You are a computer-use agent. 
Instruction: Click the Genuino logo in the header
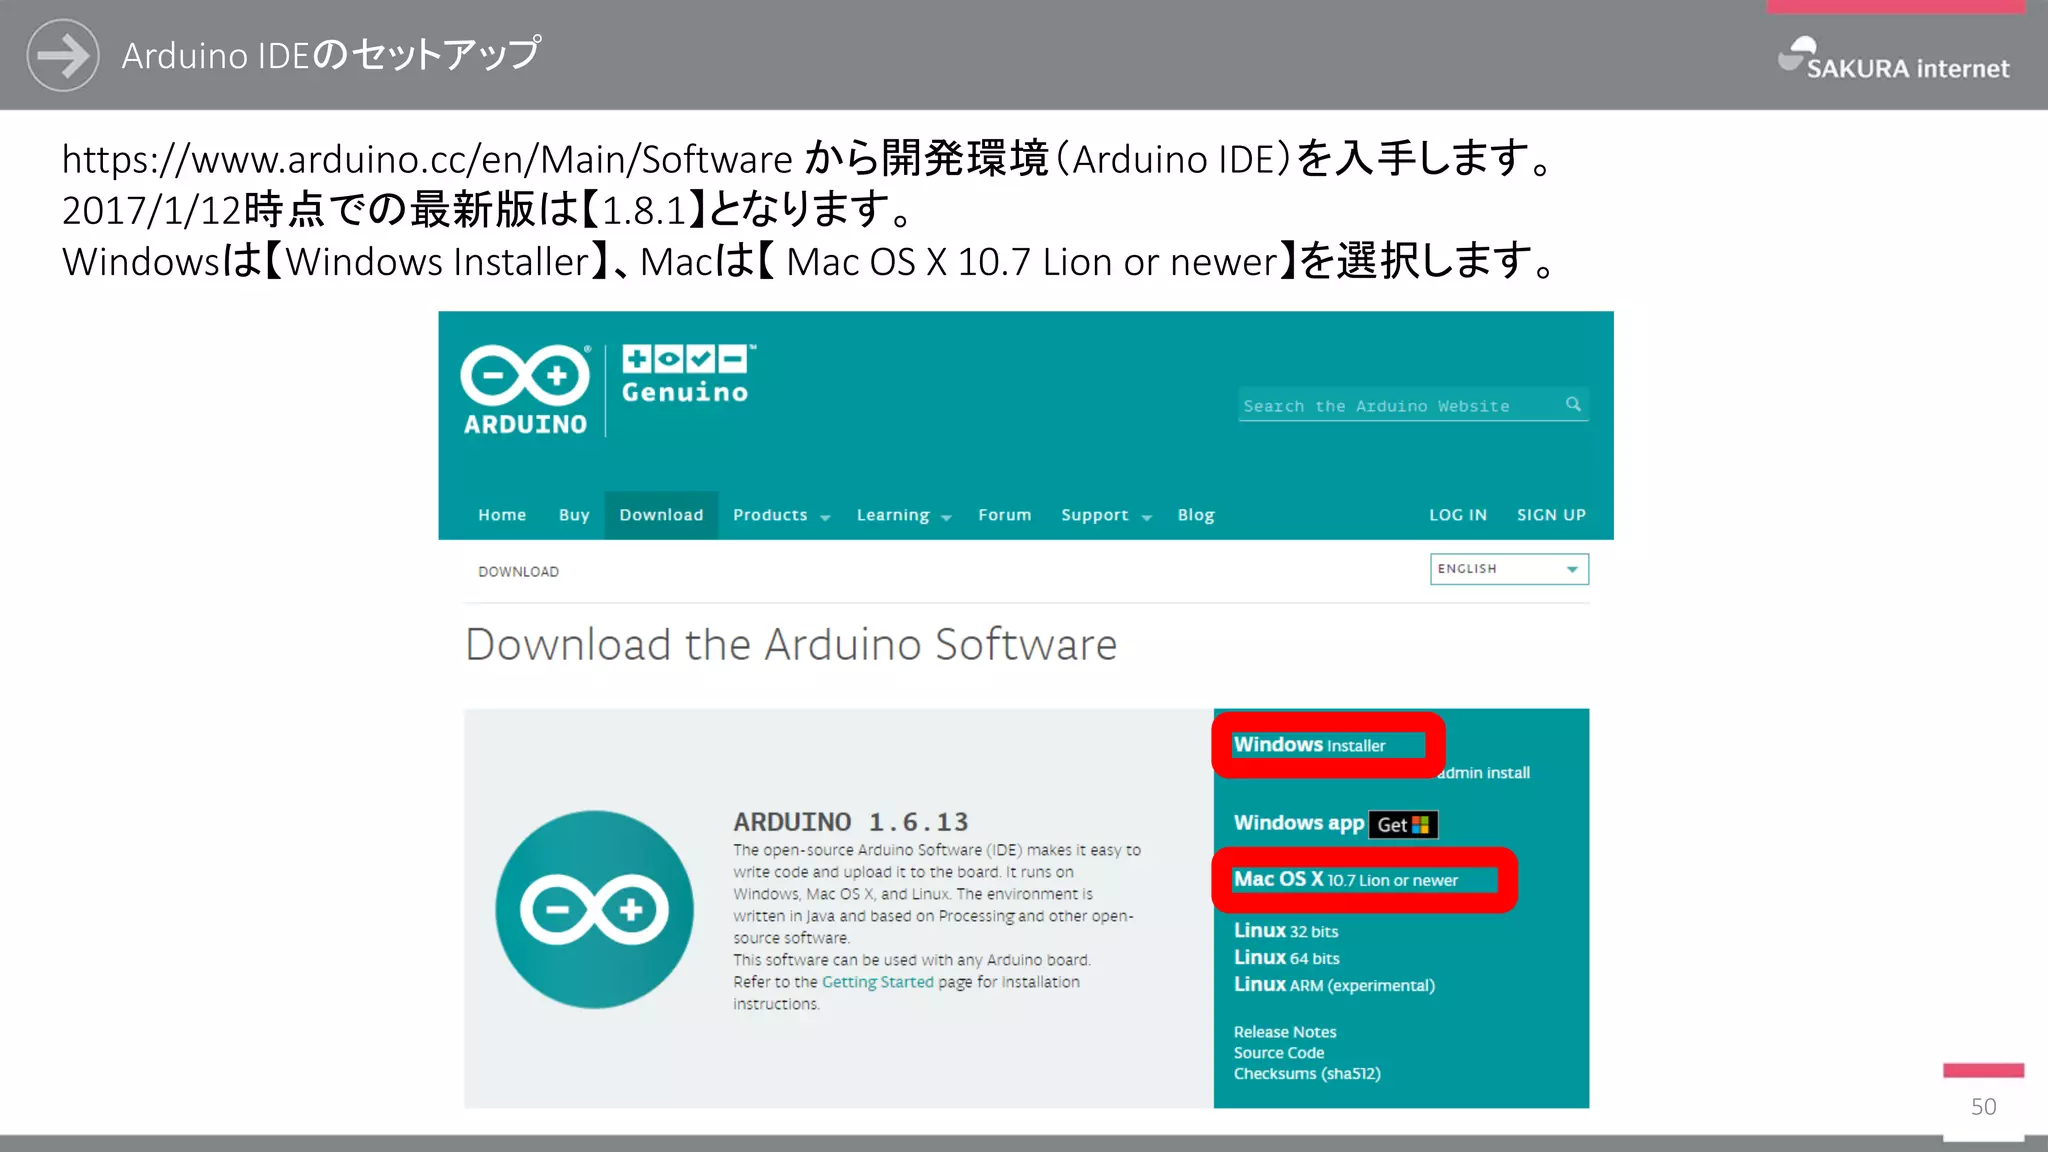(687, 374)
